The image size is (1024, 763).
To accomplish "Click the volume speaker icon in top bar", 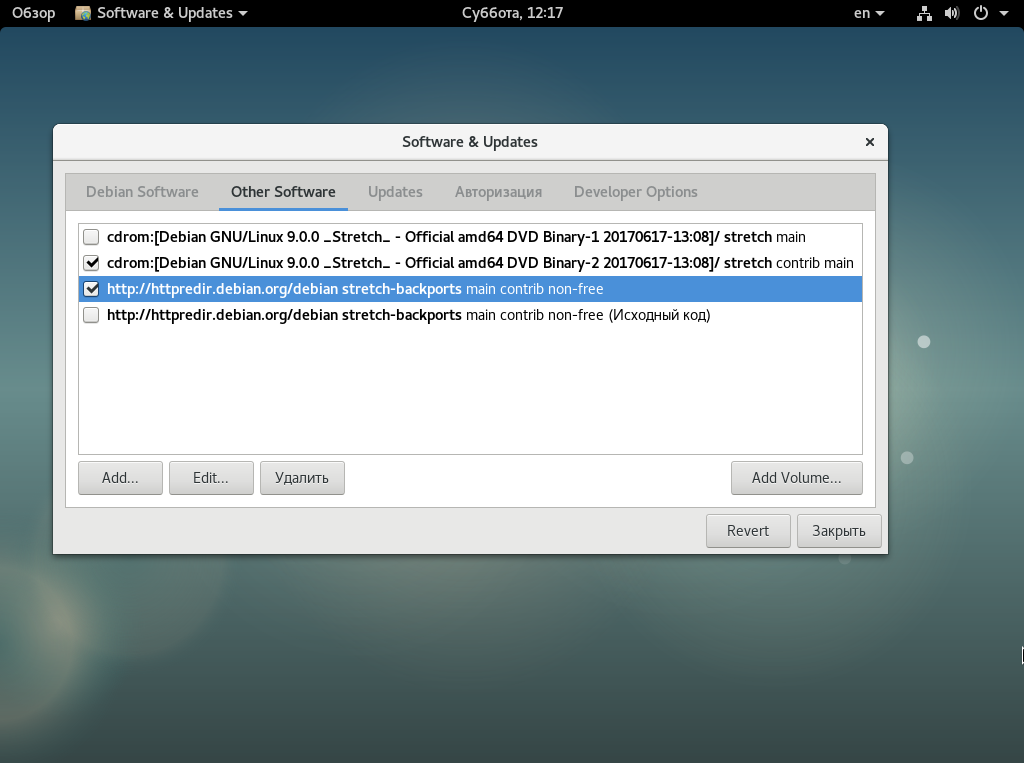I will [x=951, y=13].
